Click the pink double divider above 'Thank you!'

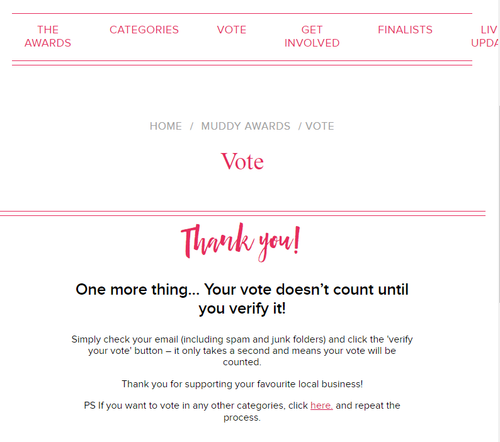tap(243, 213)
